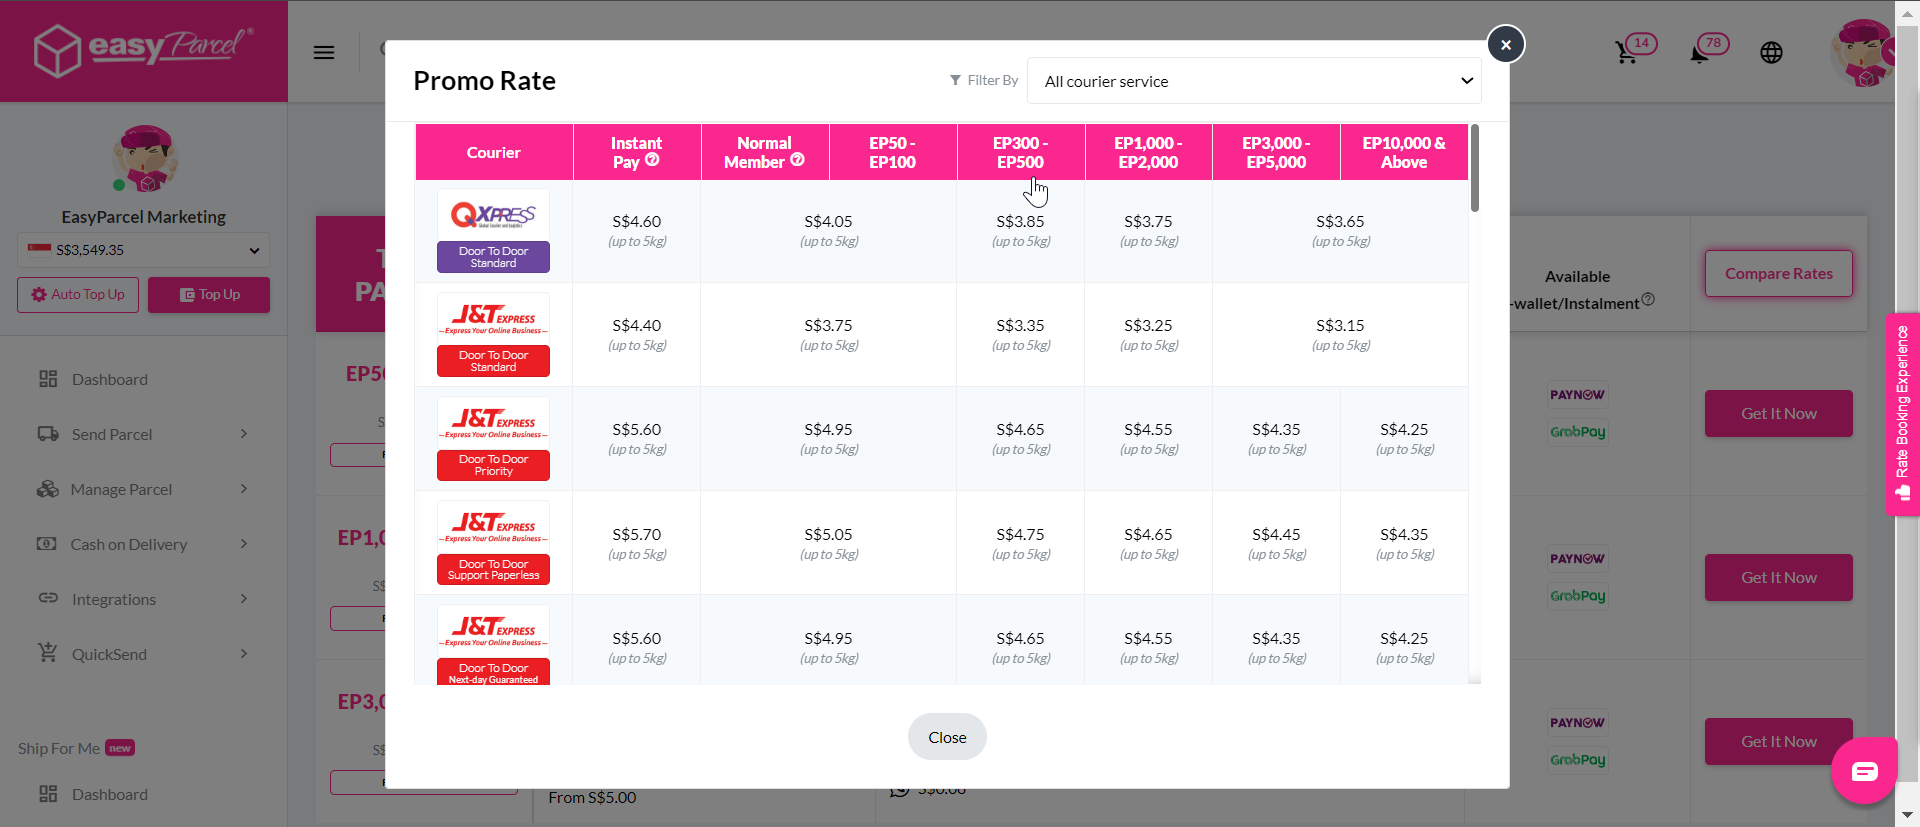Click the EP10,000 & Above column header
Viewport: 1920px width, 827px height.
pyautogui.click(x=1404, y=152)
